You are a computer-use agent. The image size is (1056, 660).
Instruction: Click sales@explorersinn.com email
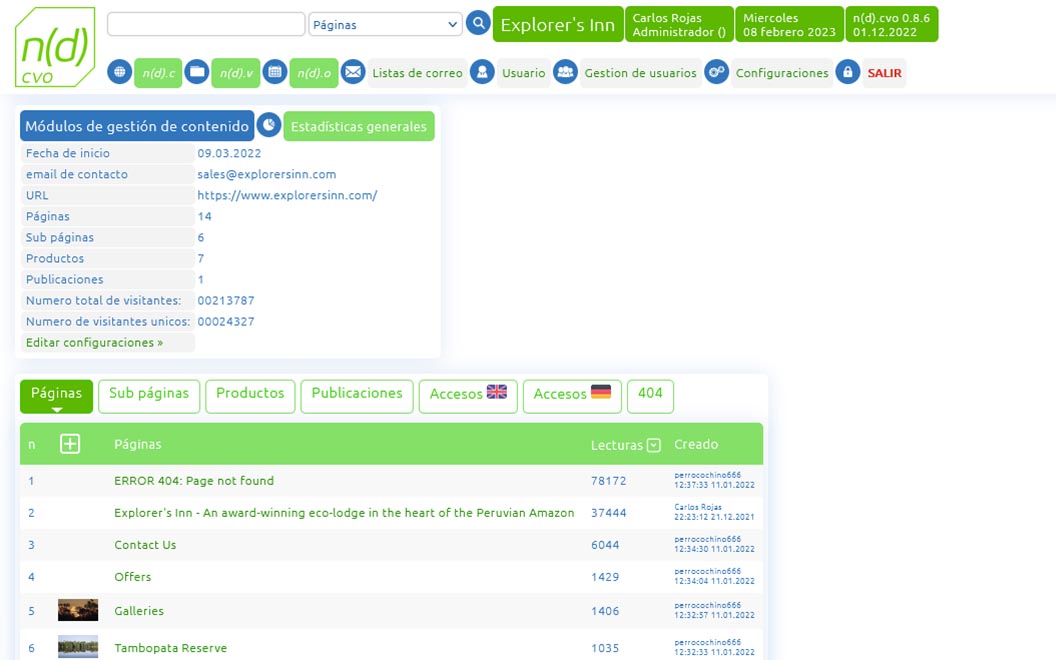267,174
